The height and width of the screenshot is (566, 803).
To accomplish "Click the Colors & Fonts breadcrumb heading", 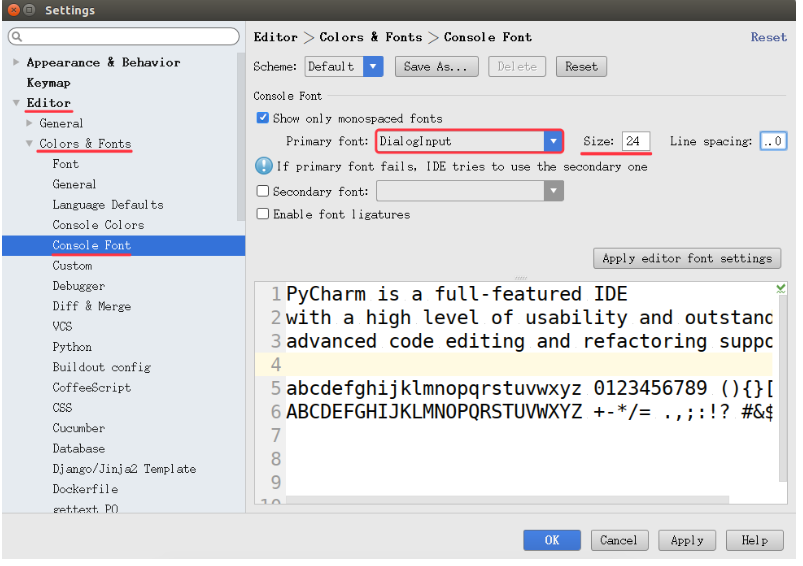I will click(x=371, y=37).
